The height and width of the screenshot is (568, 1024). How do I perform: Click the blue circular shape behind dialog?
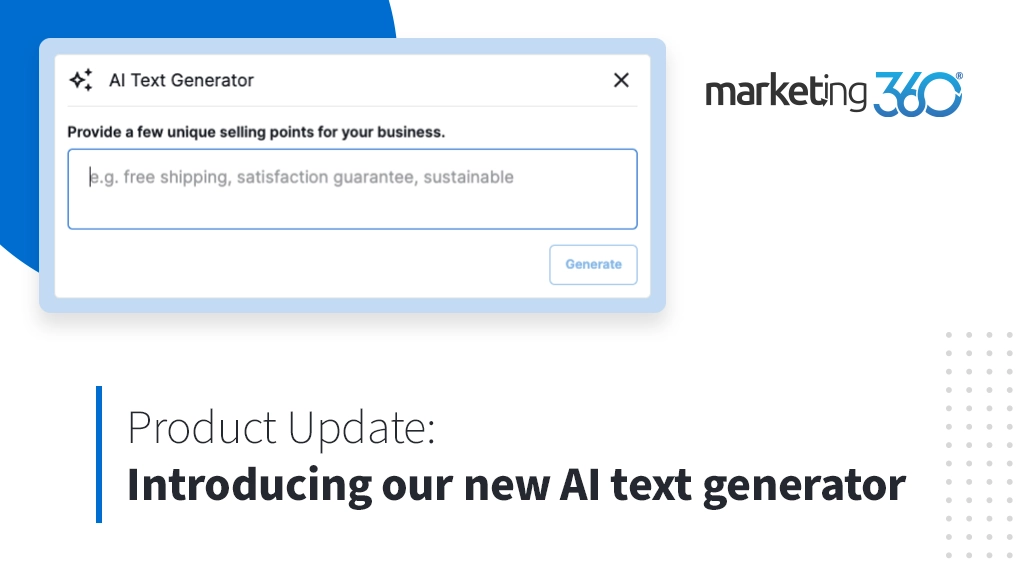coord(200,20)
